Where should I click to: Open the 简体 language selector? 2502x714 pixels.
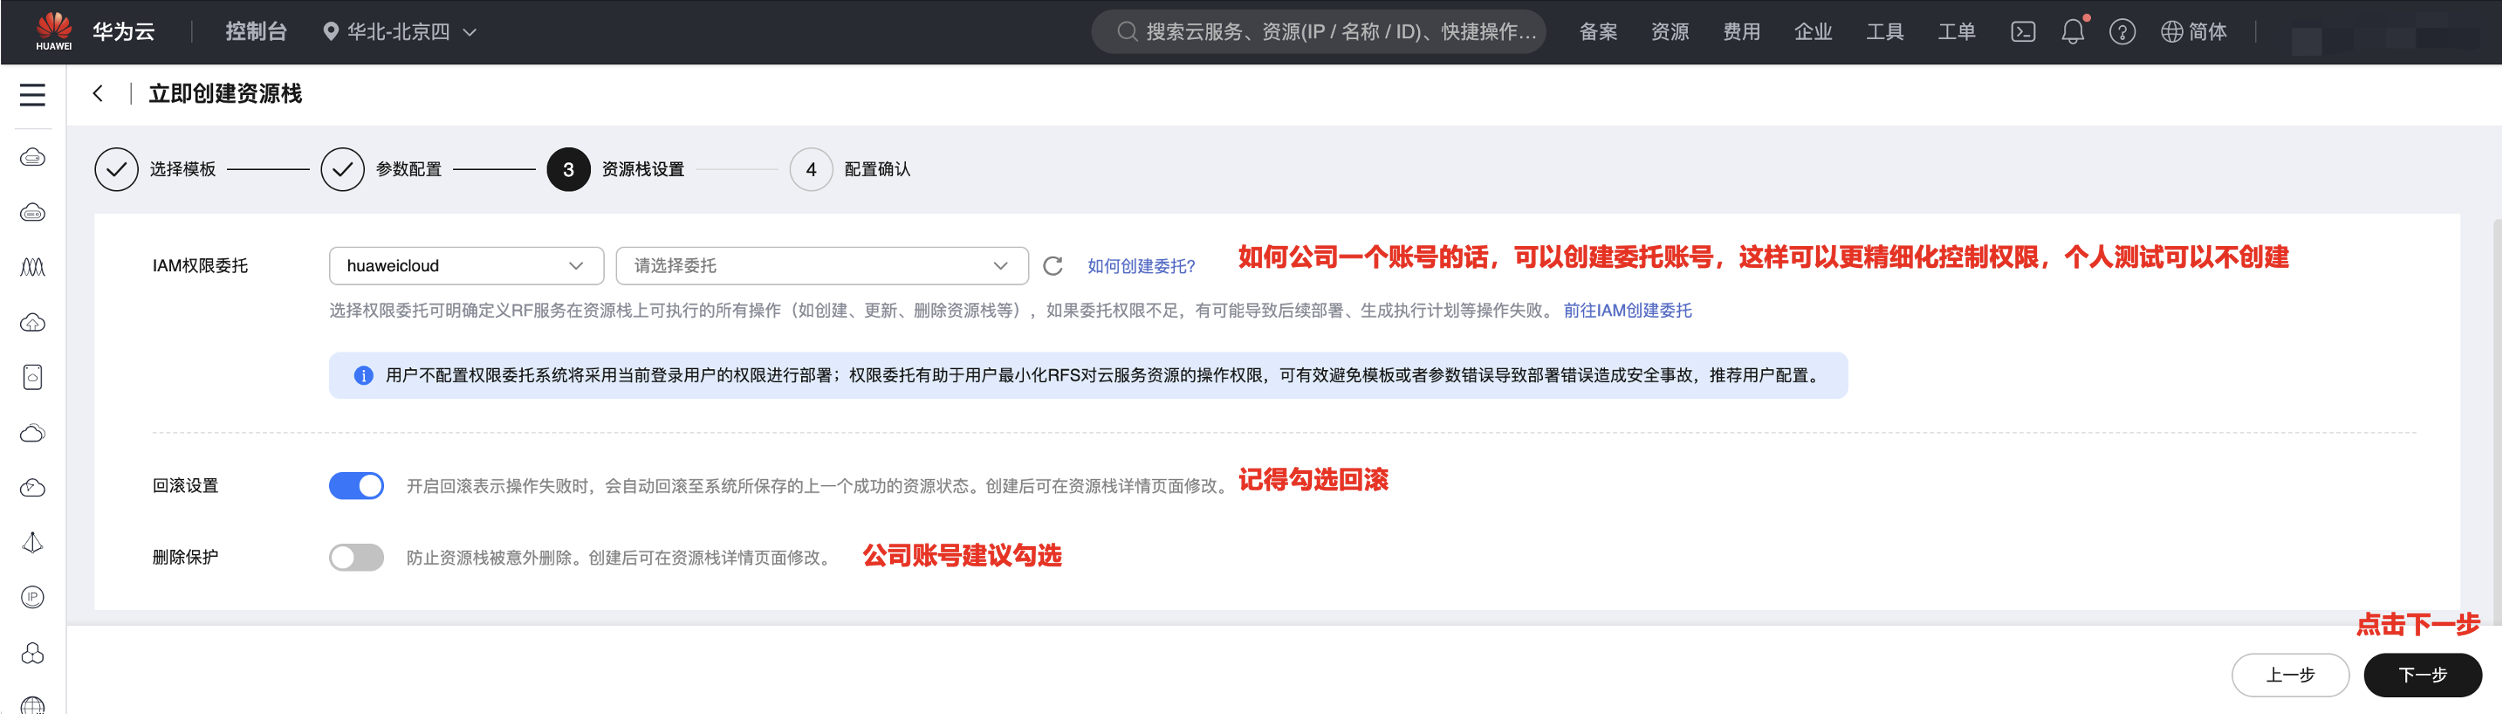click(x=2194, y=32)
